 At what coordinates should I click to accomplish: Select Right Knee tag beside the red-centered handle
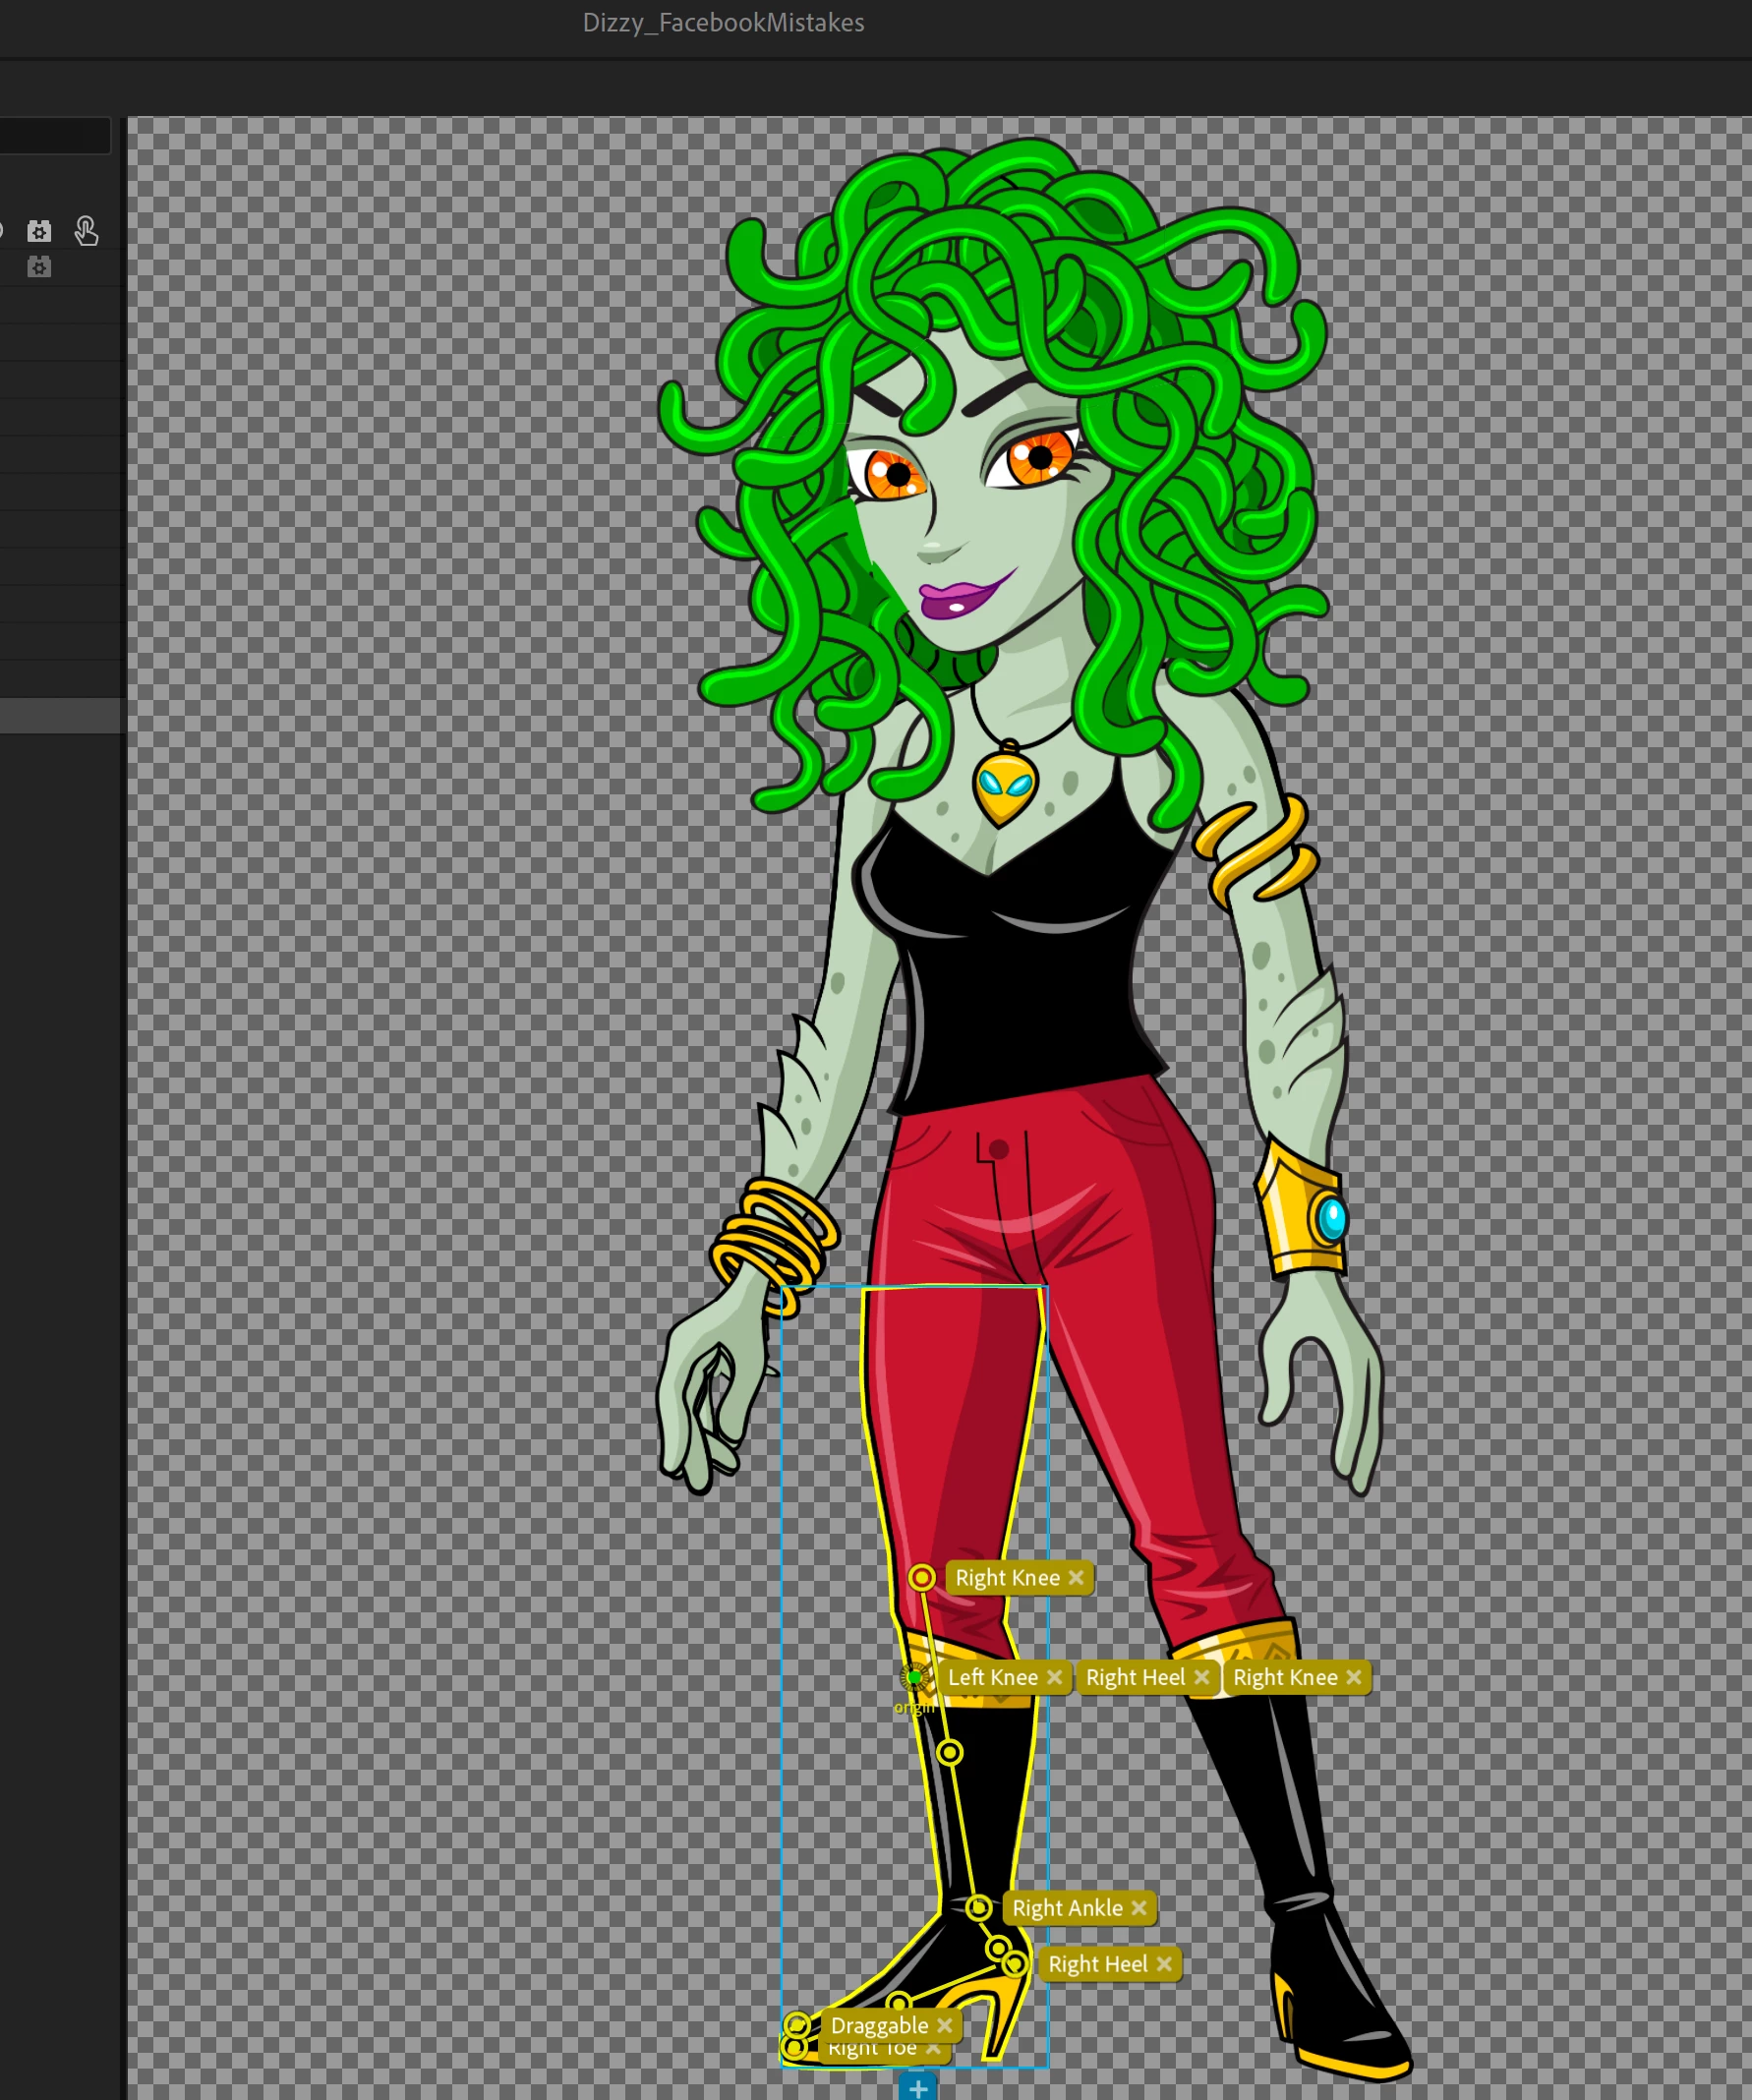(x=1007, y=1578)
